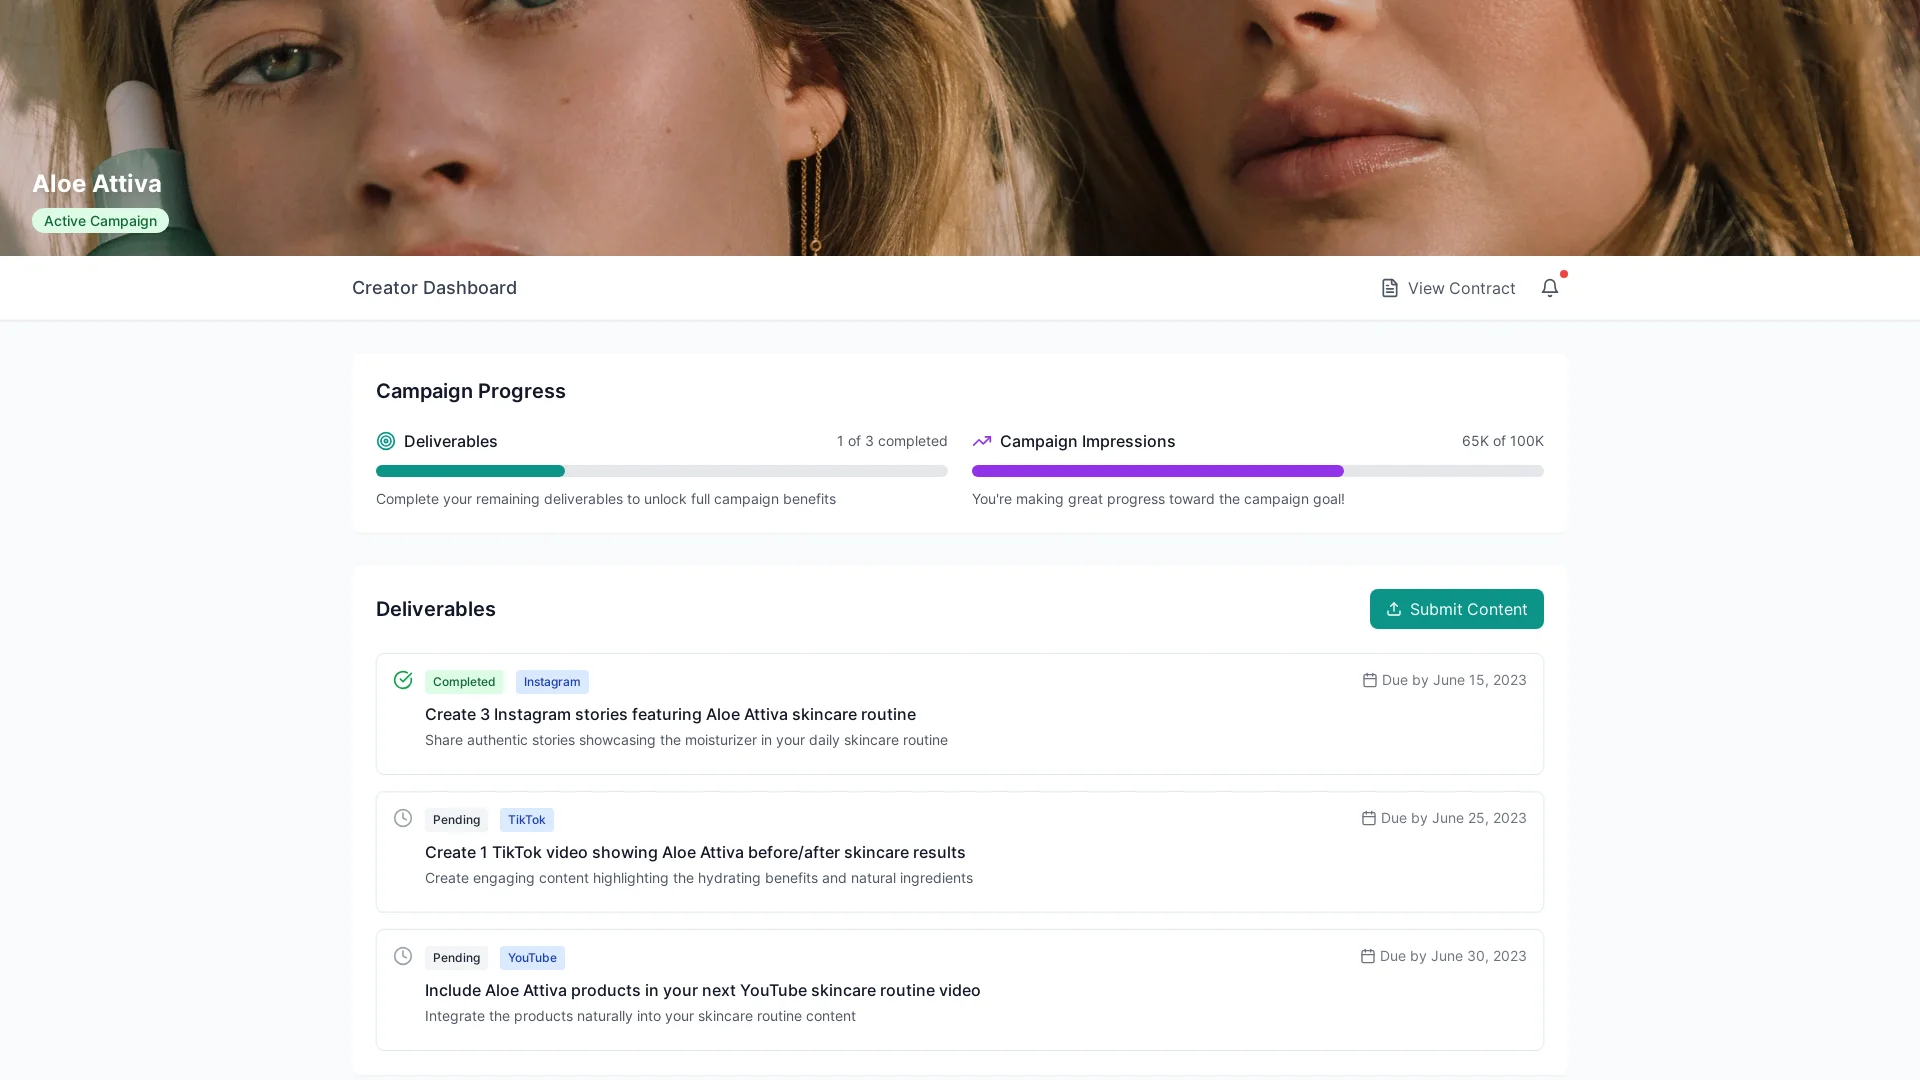
Task: Click calendar icon next to June 30 due date
Action: click(1367, 956)
